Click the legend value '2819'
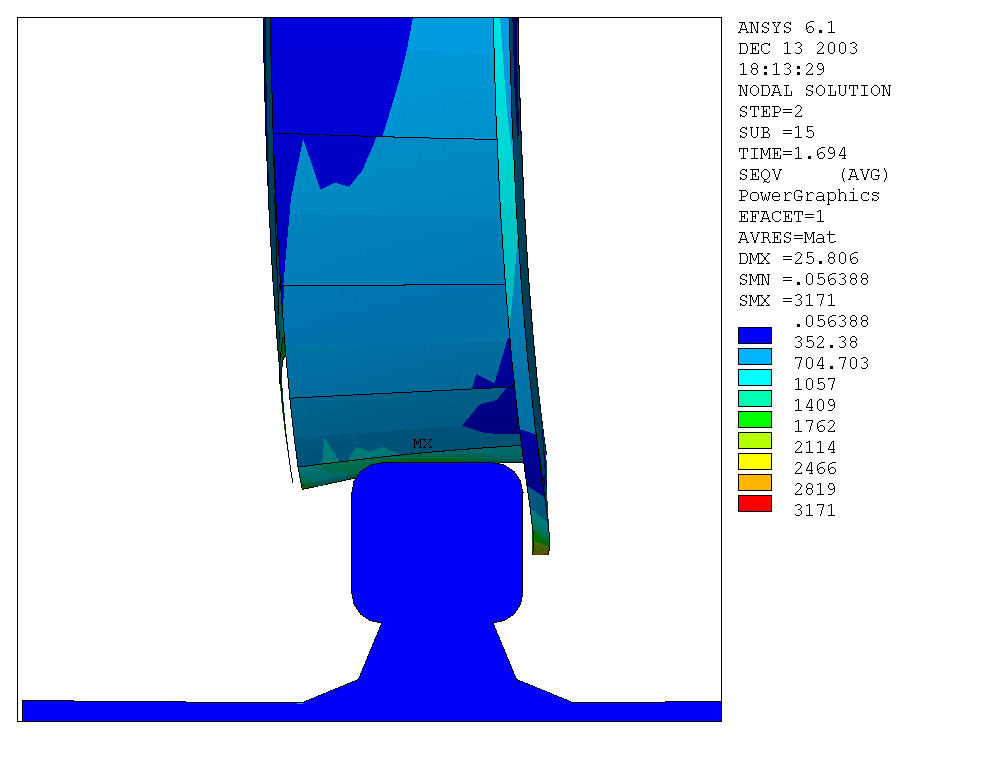This screenshot has height=783, width=985. coord(815,489)
